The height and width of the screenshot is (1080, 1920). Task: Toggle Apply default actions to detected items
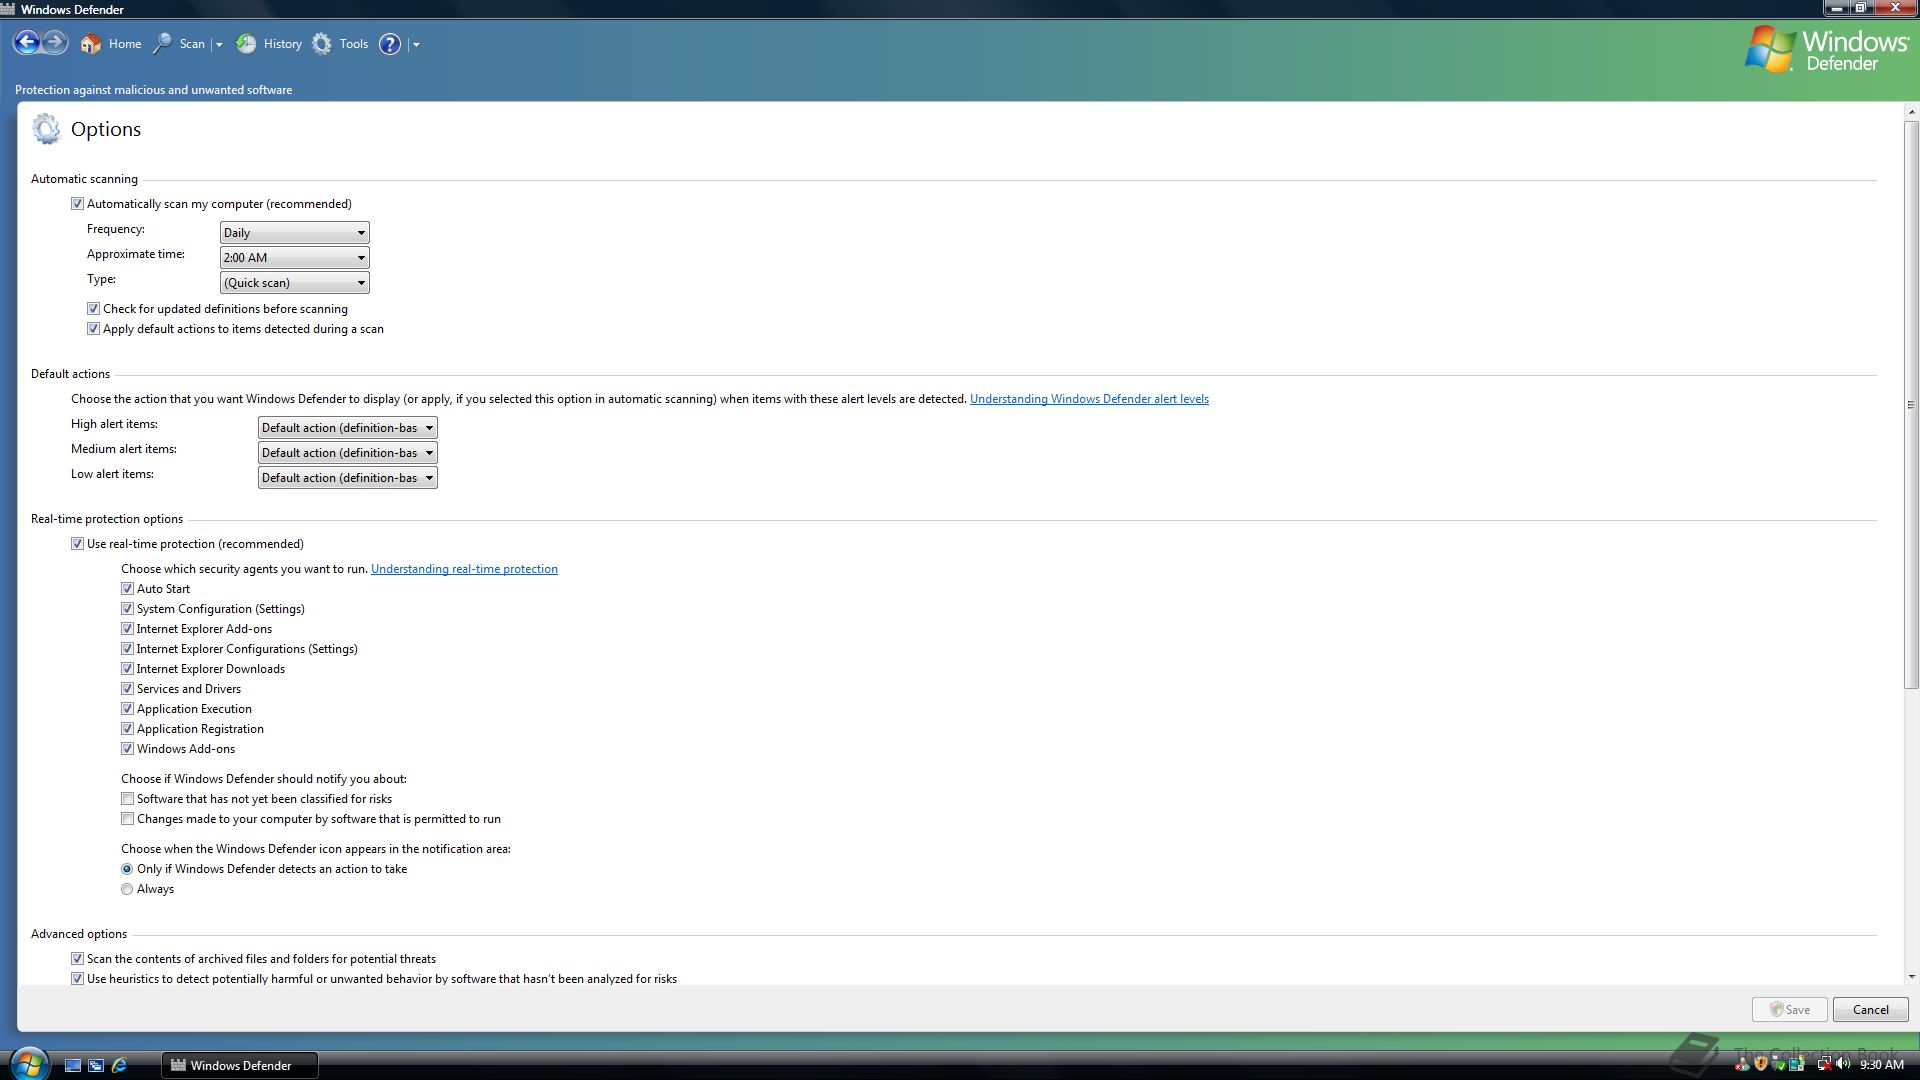pyautogui.click(x=93, y=329)
